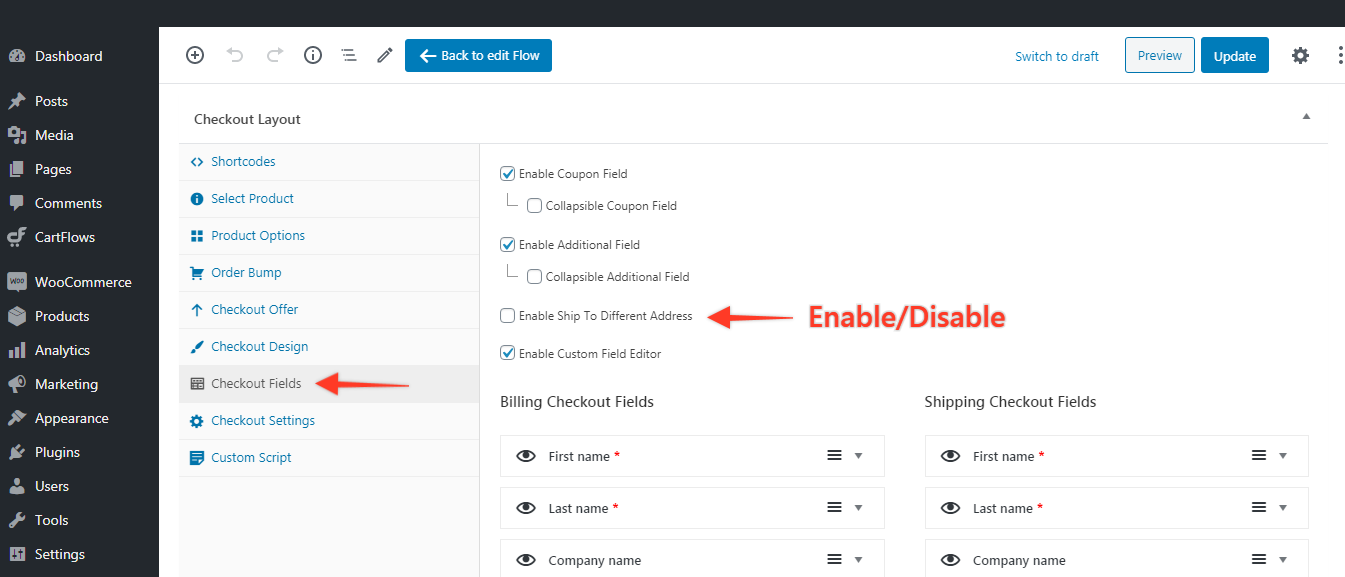Switch to the Checkout Settings tab
1345x577 pixels.
point(261,420)
